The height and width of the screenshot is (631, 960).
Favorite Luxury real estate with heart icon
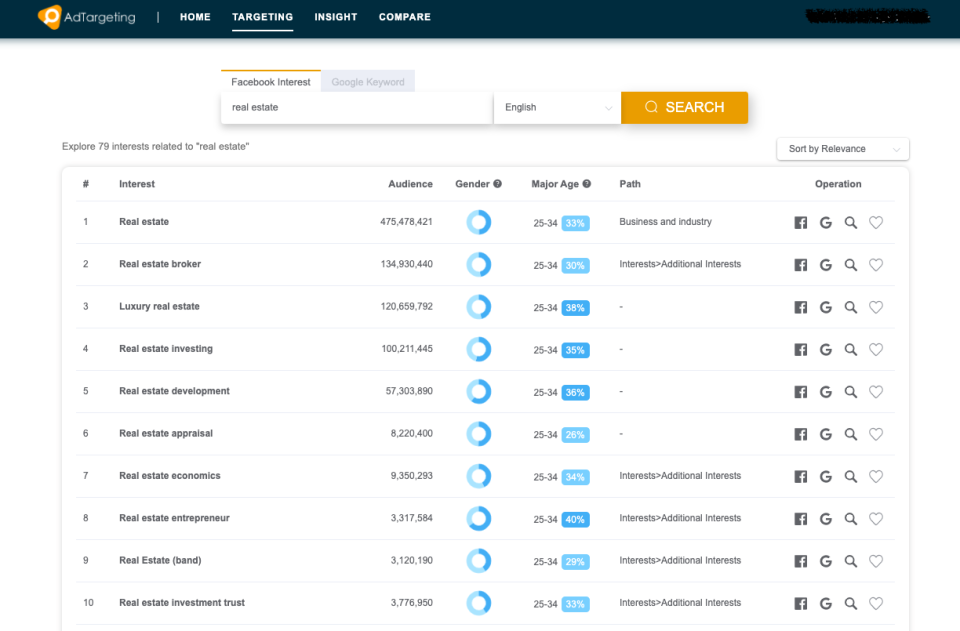(x=876, y=307)
